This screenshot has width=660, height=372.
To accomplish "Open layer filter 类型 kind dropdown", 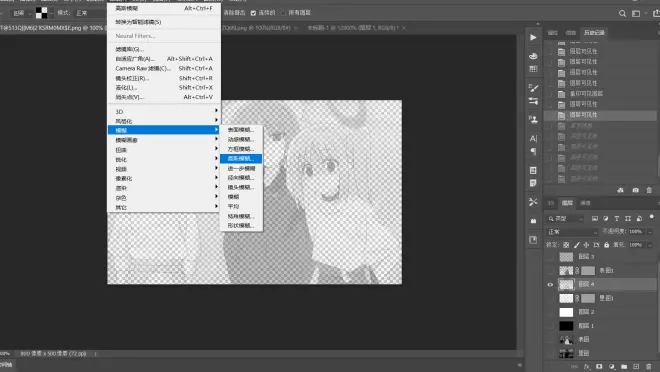I will click(x=566, y=218).
